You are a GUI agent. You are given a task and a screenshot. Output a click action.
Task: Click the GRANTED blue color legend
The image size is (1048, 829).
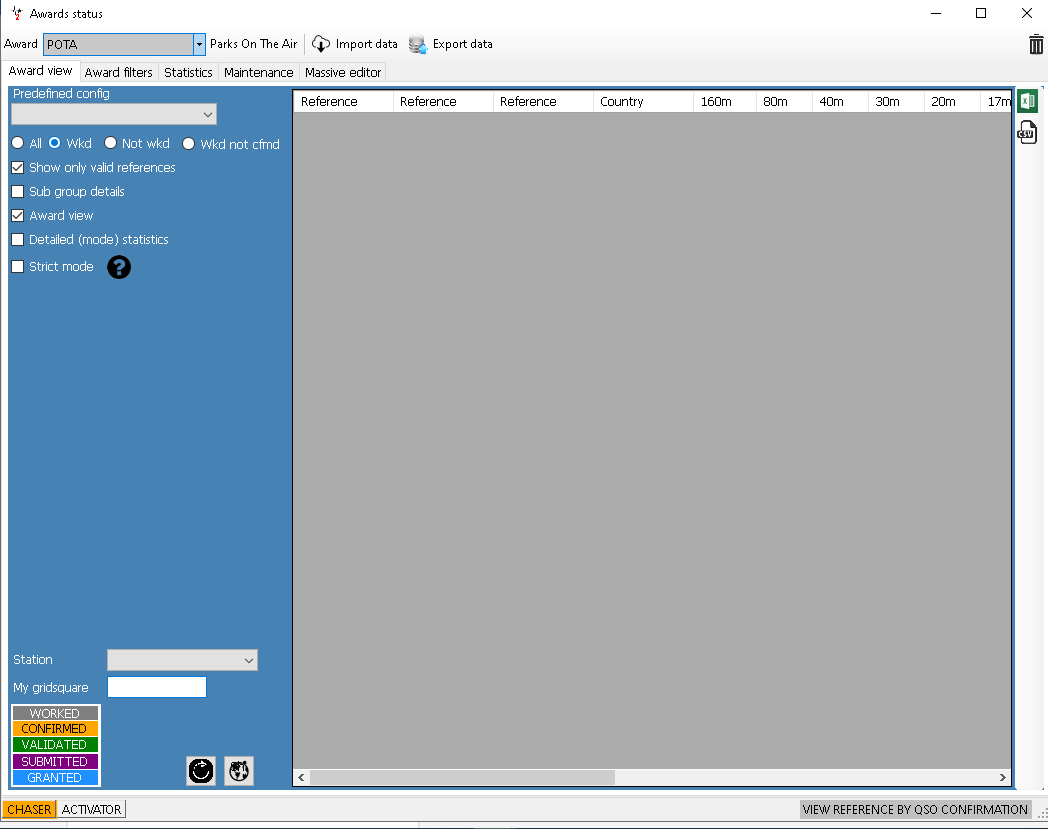55,778
